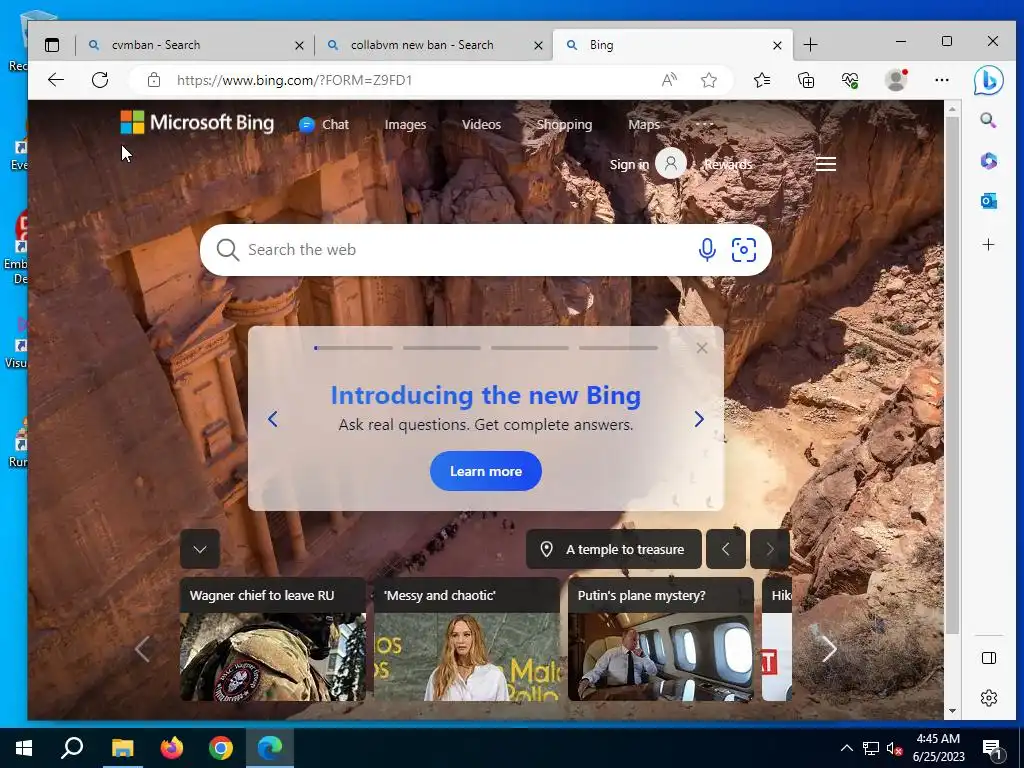Open 'A temple to treasure' image info

click(613, 549)
